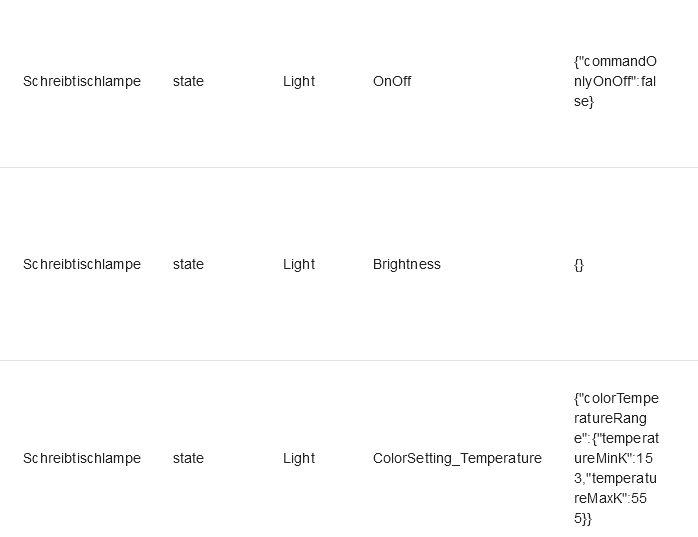Viewport: 698px width, 537px height.
Task: Click state in the Brightness row
Action: [188, 264]
